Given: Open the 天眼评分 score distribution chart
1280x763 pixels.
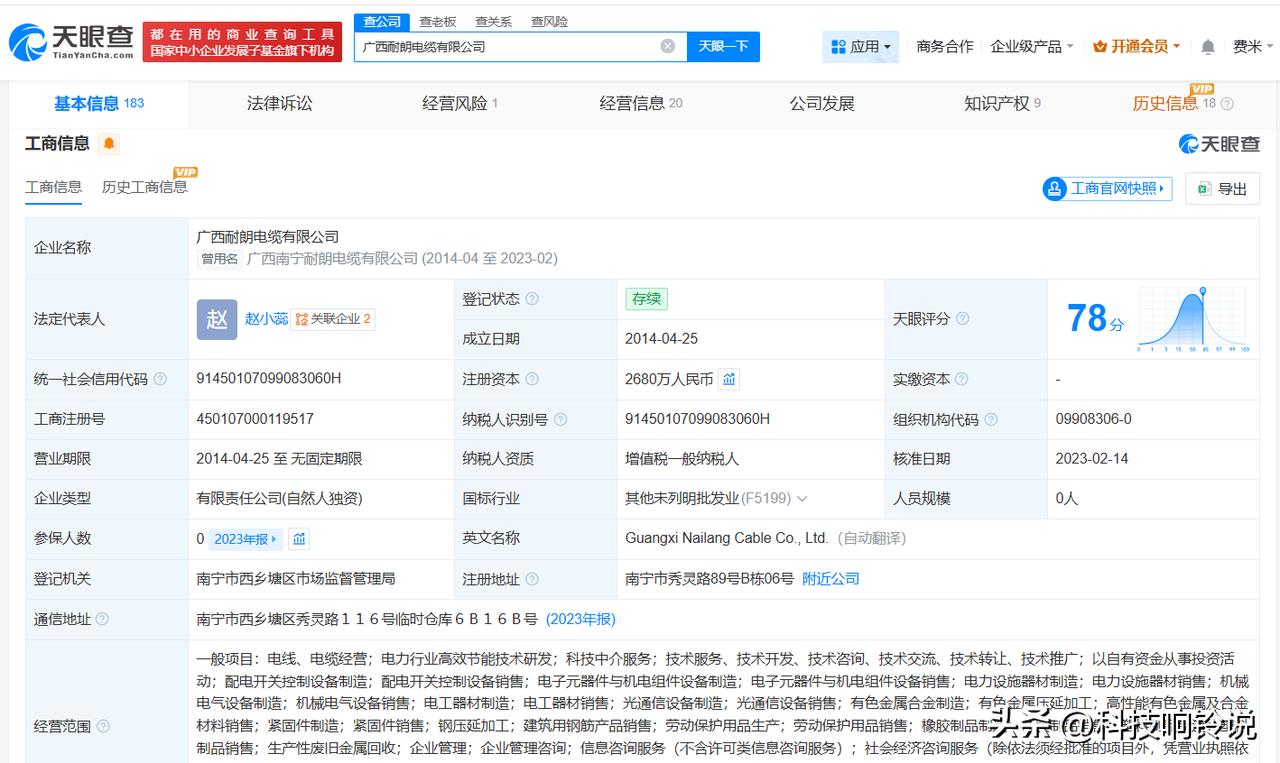Looking at the screenshot, I should 1192,319.
